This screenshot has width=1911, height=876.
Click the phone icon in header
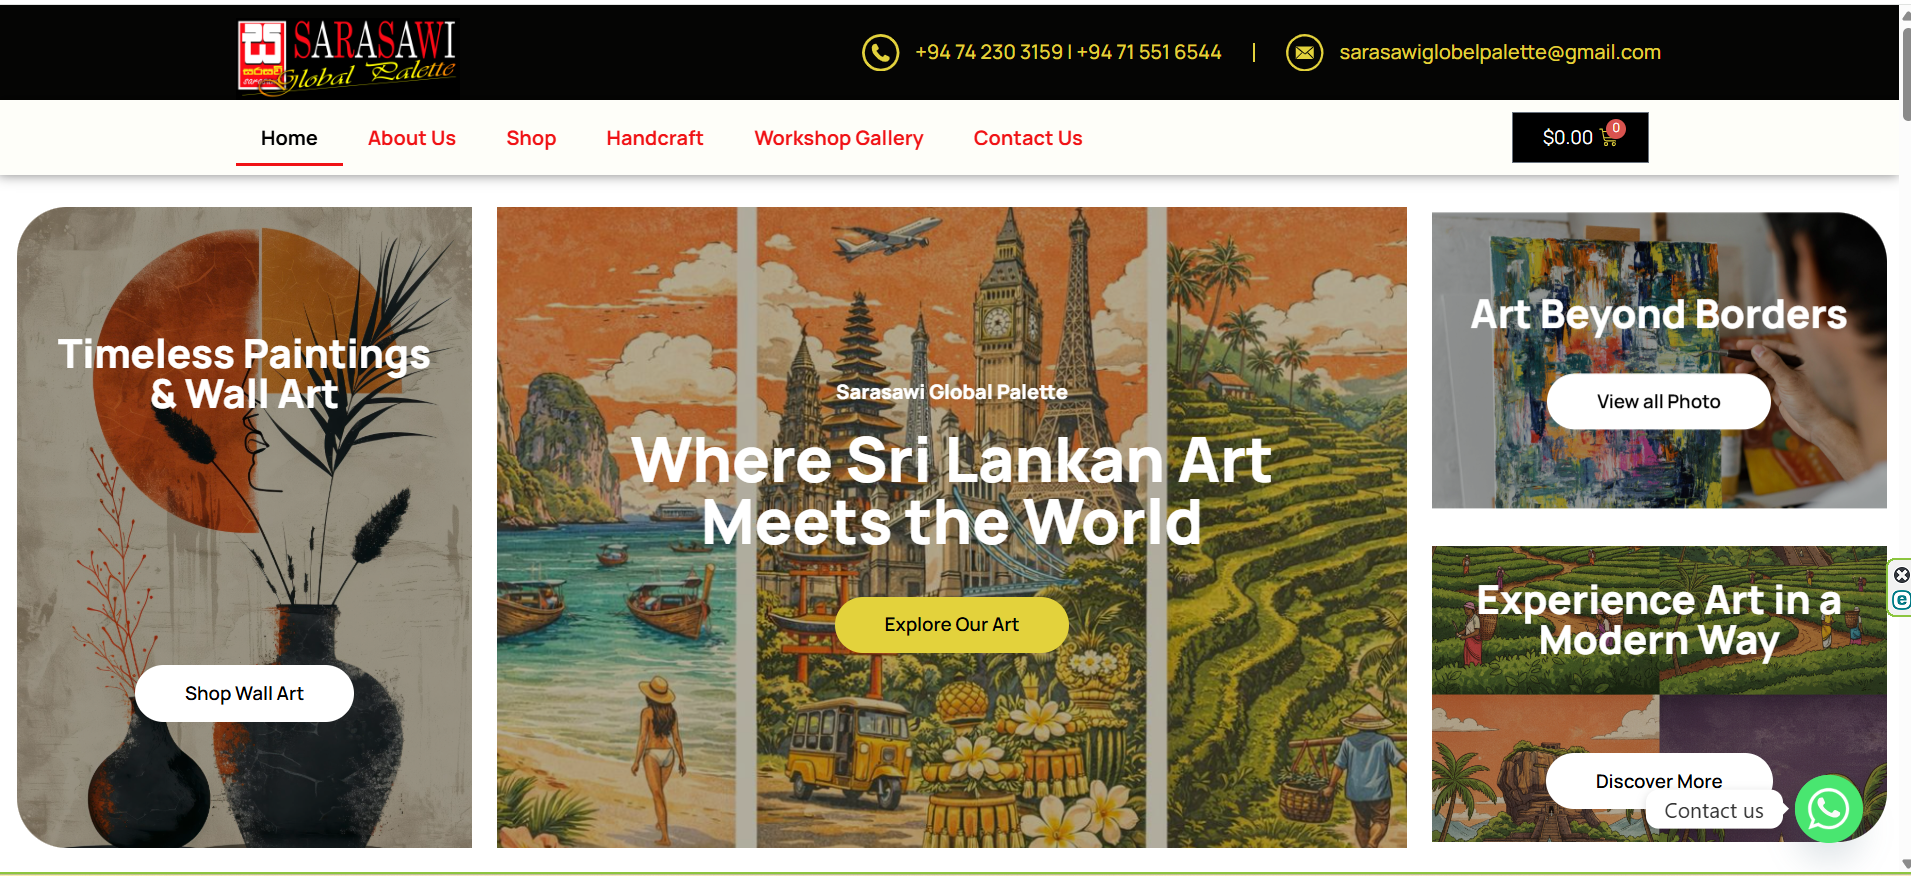881,53
